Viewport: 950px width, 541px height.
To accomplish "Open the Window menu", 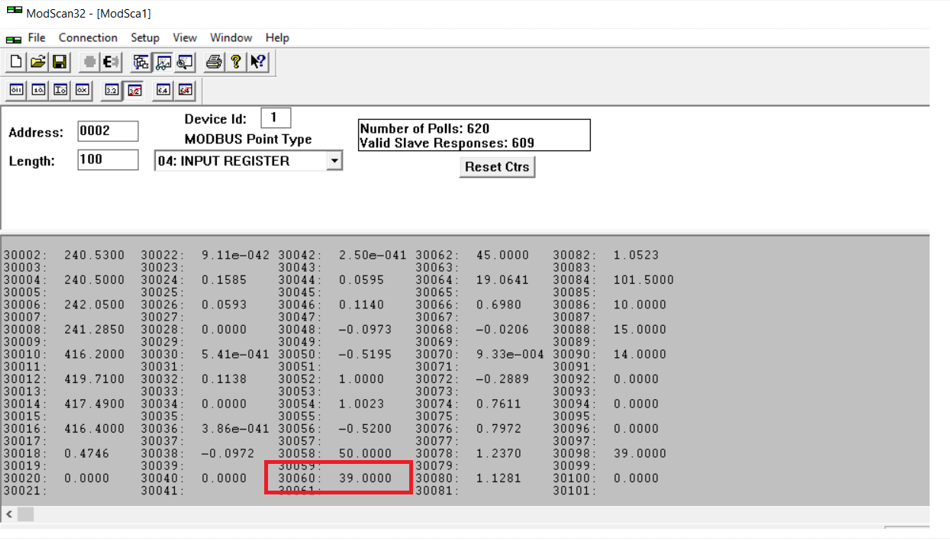I will tap(231, 38).
